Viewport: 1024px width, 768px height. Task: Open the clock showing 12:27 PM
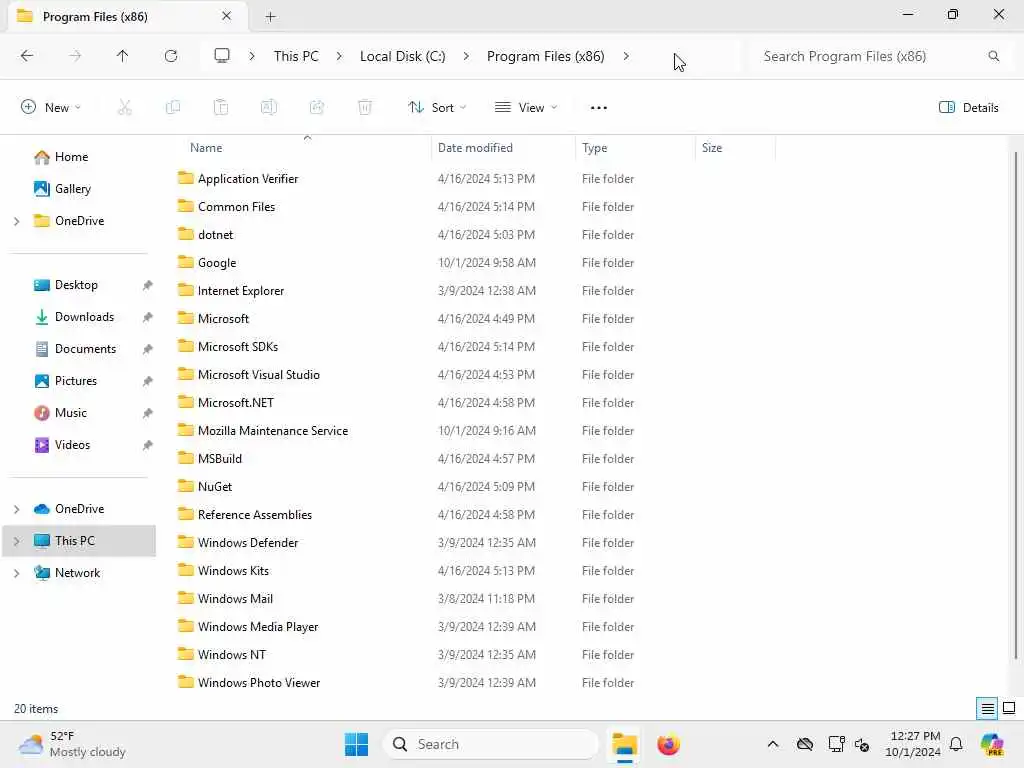click(x=913, y=744)
